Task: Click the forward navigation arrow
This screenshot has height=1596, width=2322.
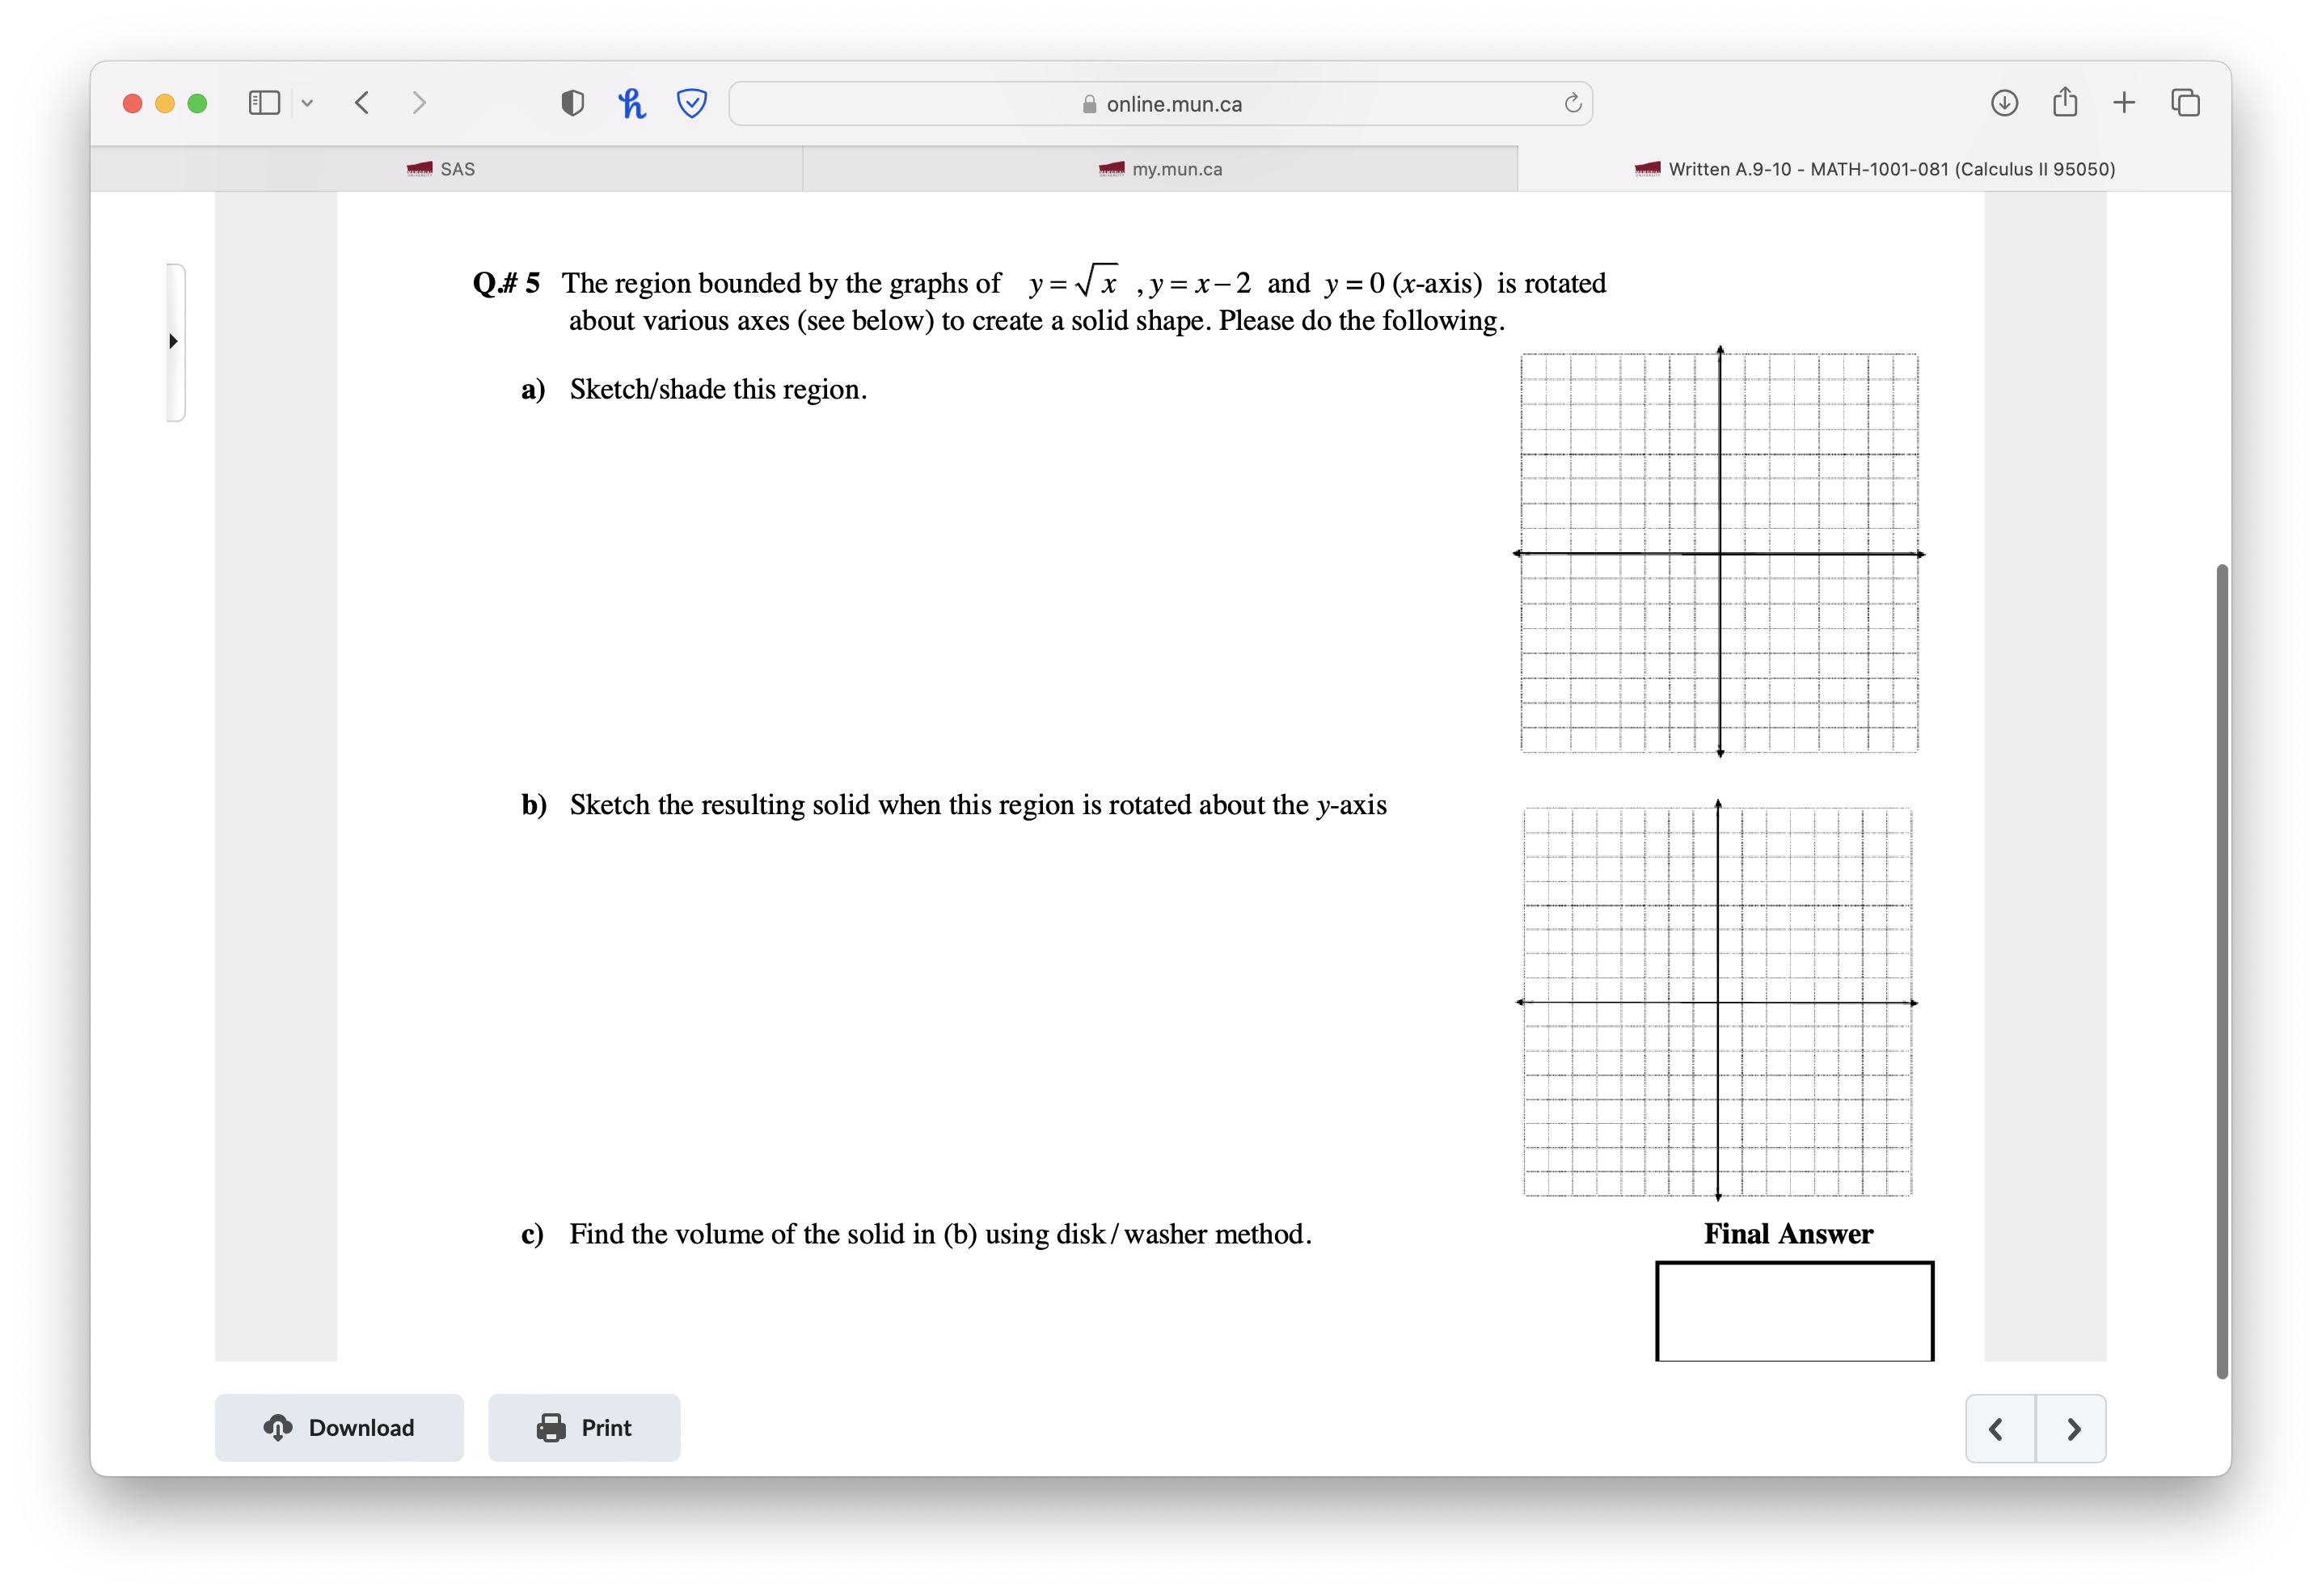Action: coord(419,103)
